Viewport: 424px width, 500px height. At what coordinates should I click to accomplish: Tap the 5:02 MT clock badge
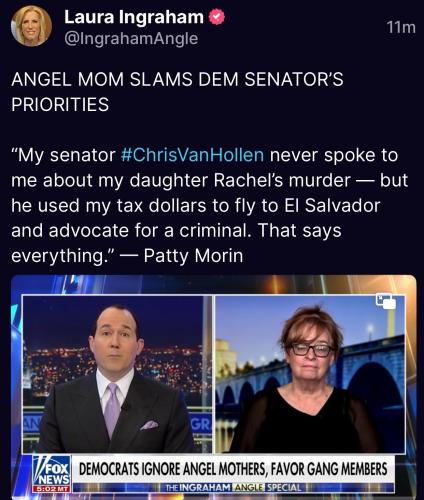(52, 489)
